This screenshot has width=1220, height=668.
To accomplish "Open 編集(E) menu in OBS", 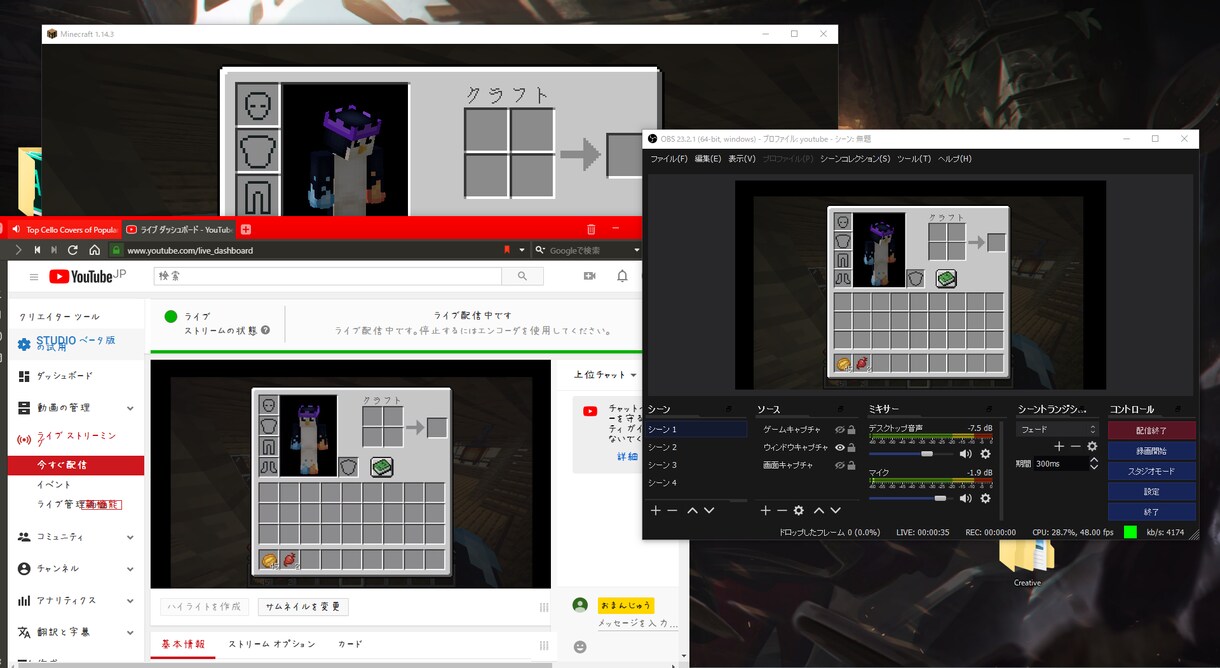I will point(708,159).
